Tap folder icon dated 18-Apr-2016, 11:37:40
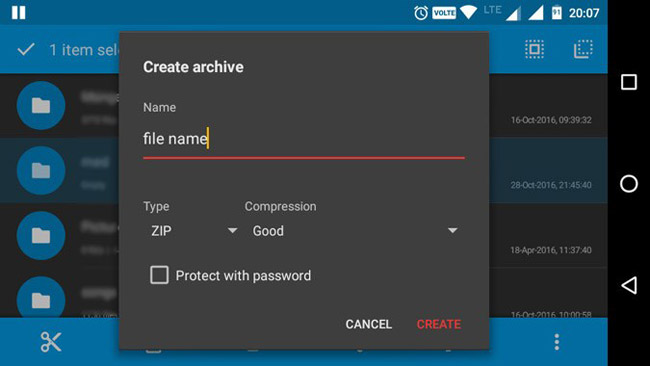 click(x=41, y=235)
